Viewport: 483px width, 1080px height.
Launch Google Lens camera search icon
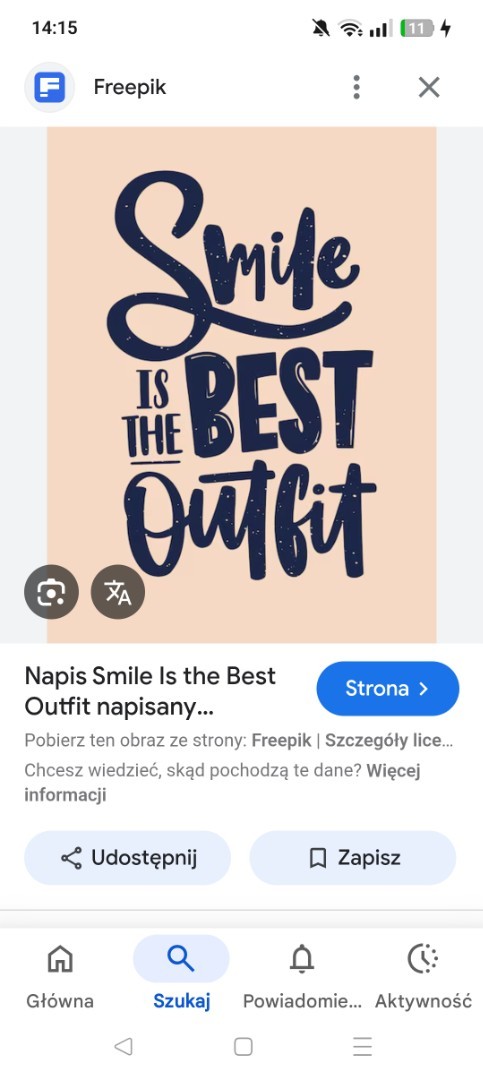coord(52,592)
